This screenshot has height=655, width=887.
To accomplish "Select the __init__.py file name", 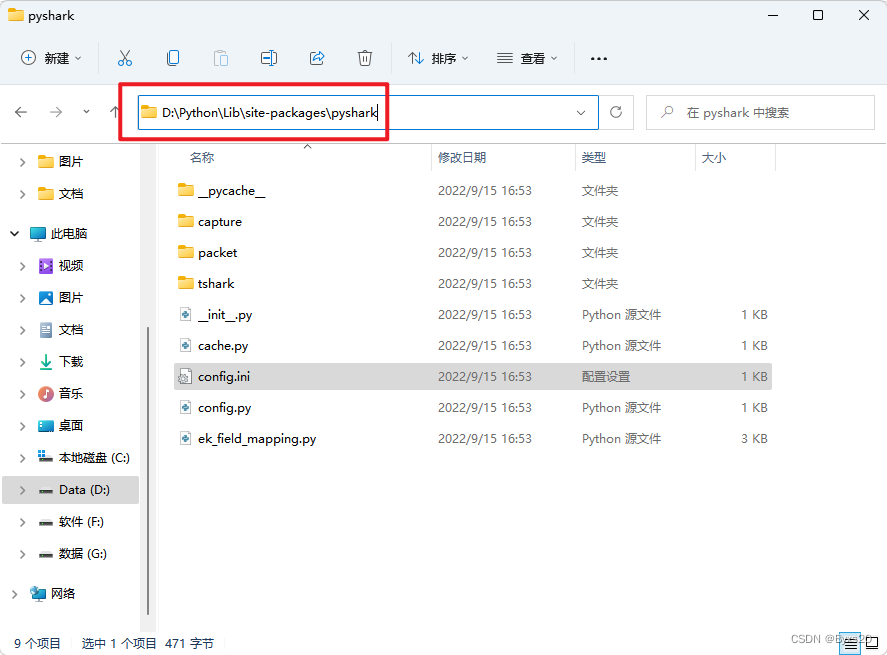I will coord(225,315).
